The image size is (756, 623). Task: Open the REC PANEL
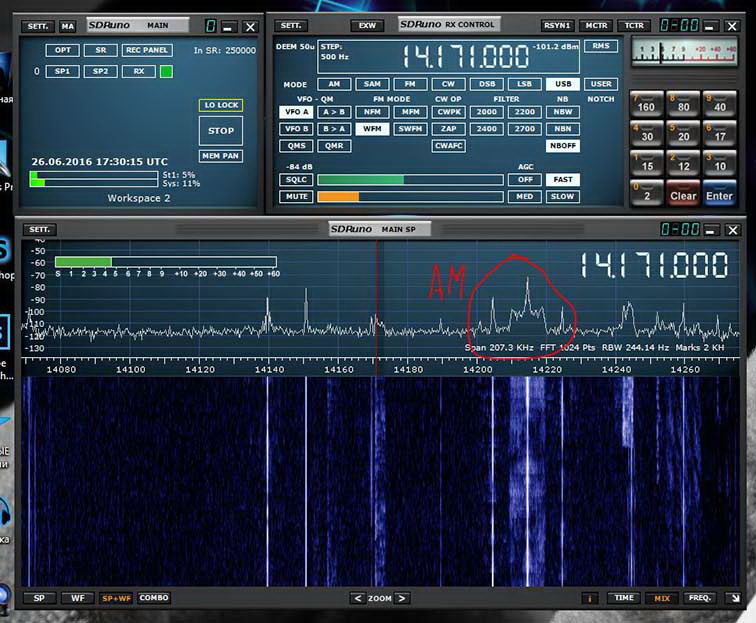point(147,50)
